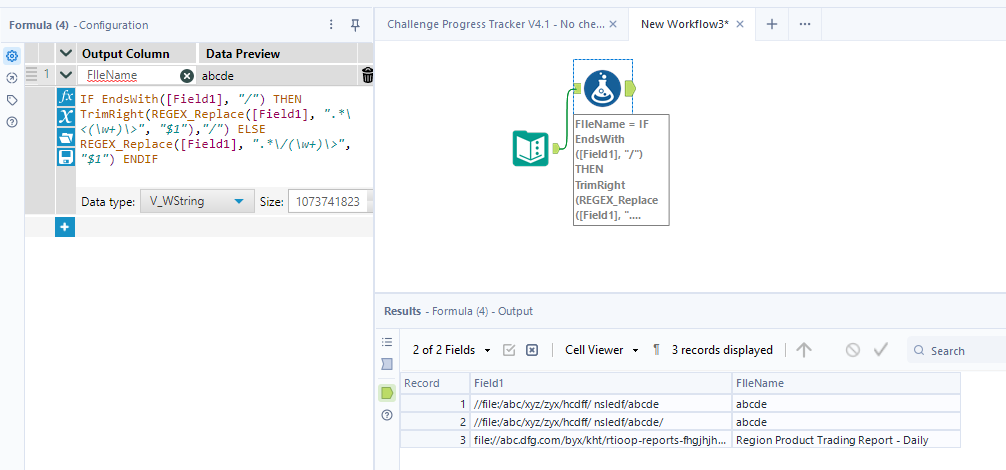Open the X columns and constants picker
The height and width of the screenshot is (470, 1006).
point(65,118)
